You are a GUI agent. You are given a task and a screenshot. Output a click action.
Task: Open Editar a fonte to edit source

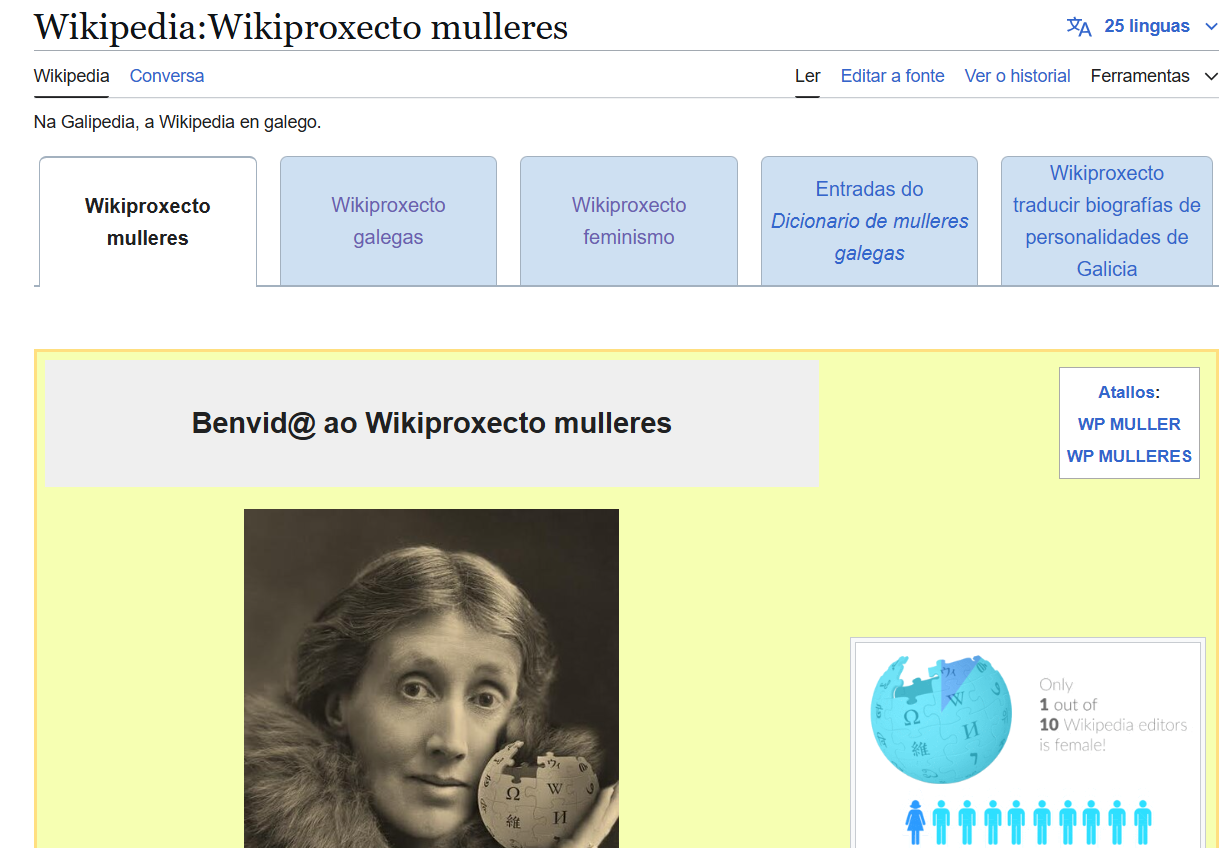click(893, 76)
